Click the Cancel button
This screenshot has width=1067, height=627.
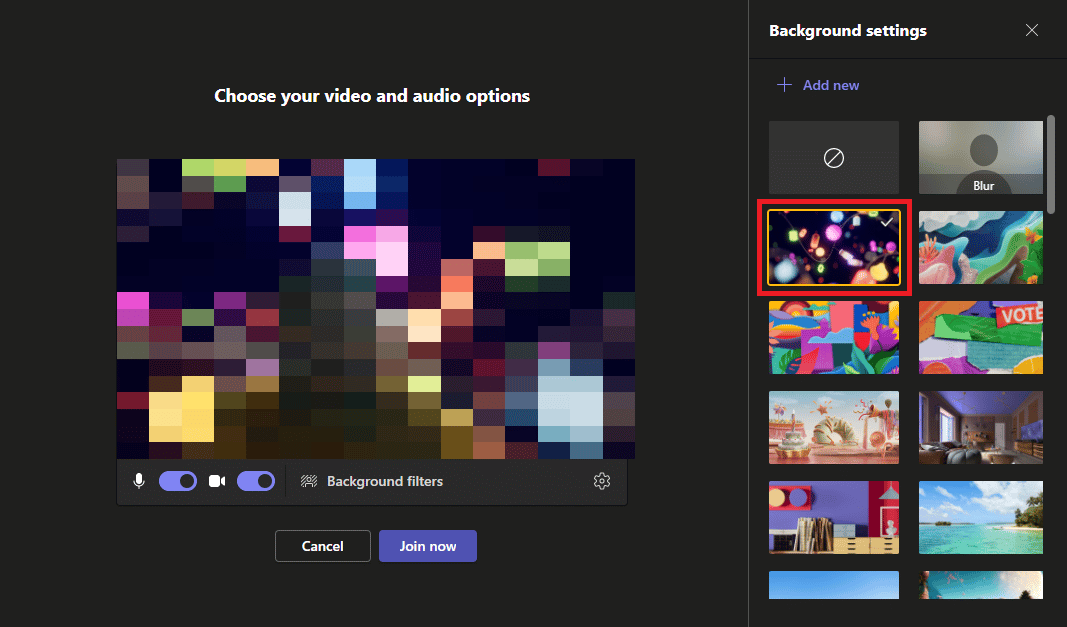[x=323, y=546]
